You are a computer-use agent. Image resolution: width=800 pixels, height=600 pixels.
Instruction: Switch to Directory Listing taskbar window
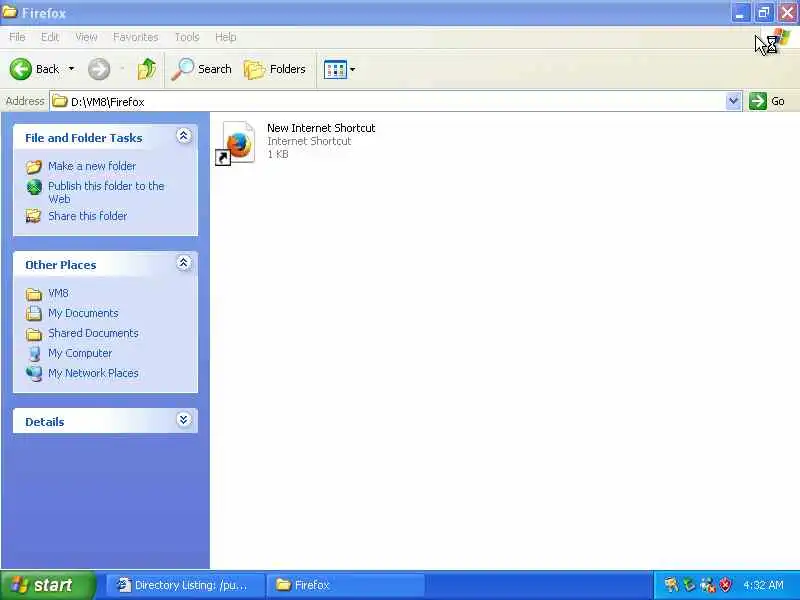point(186,585)
